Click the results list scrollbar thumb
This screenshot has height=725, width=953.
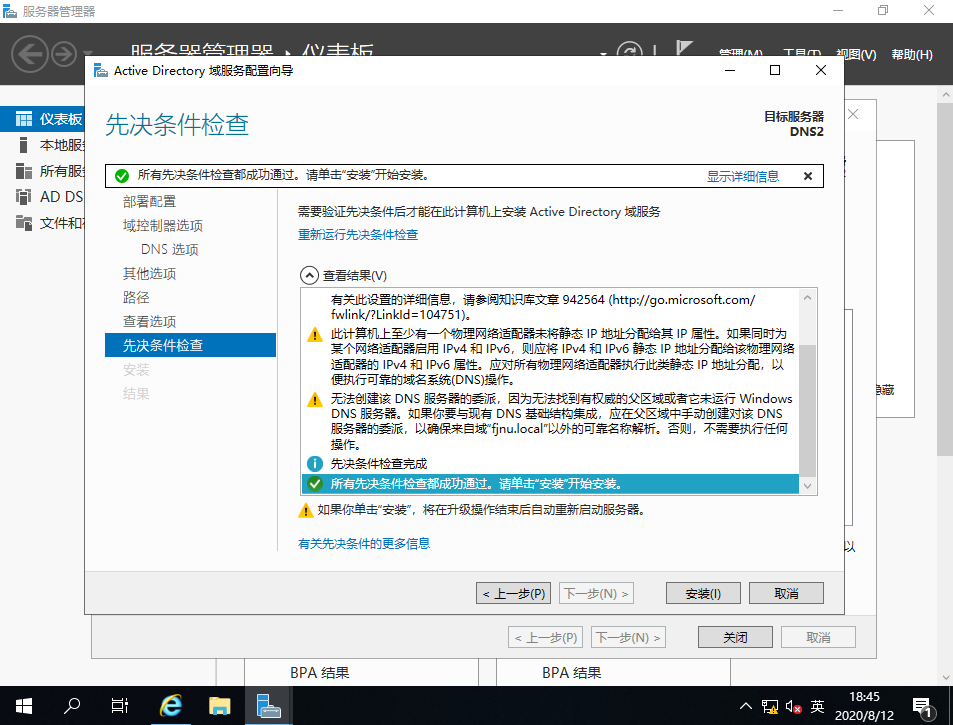[807, 410]
